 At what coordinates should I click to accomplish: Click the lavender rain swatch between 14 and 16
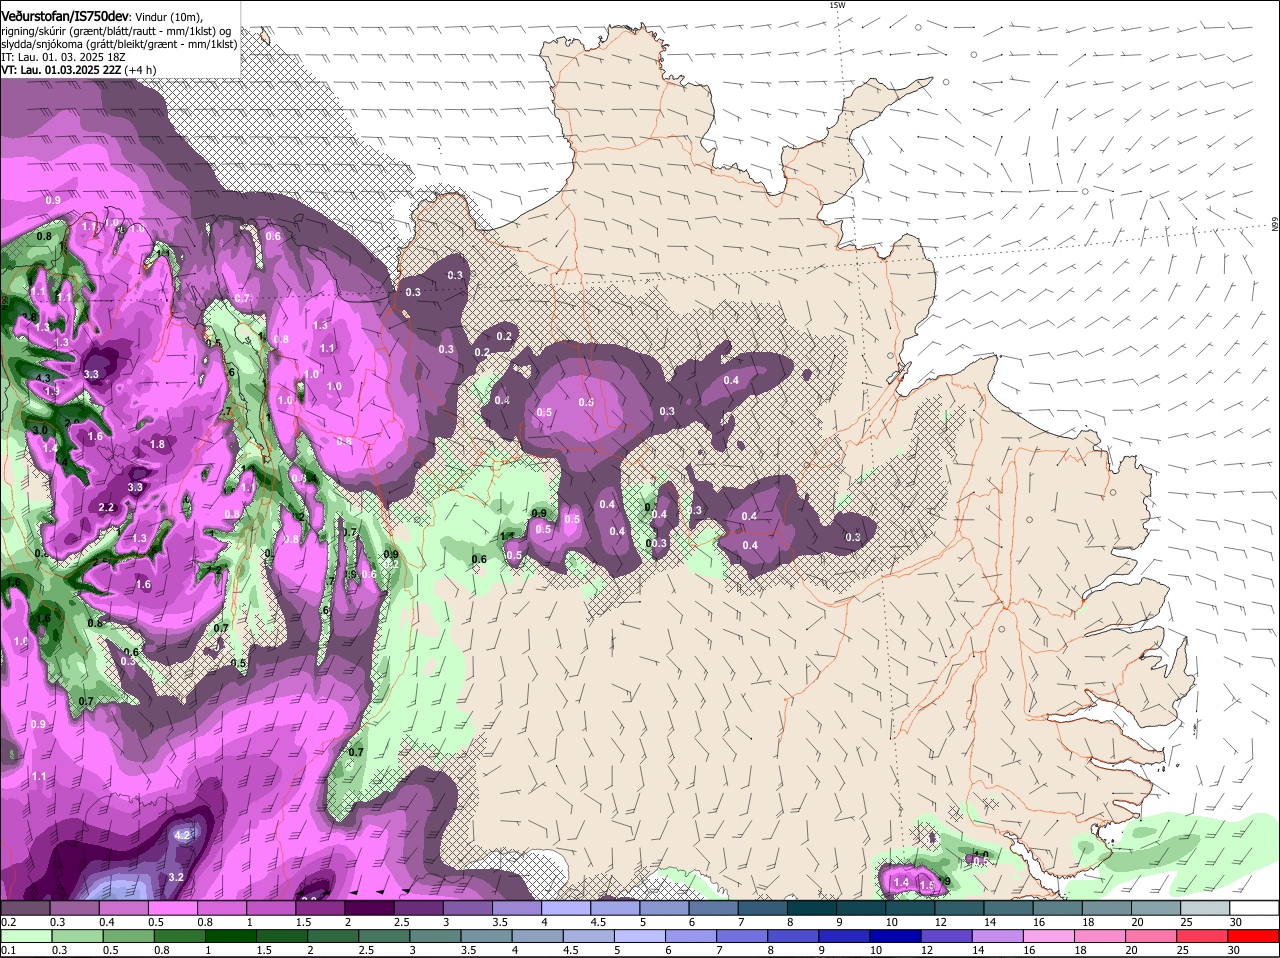click(998, 935)
